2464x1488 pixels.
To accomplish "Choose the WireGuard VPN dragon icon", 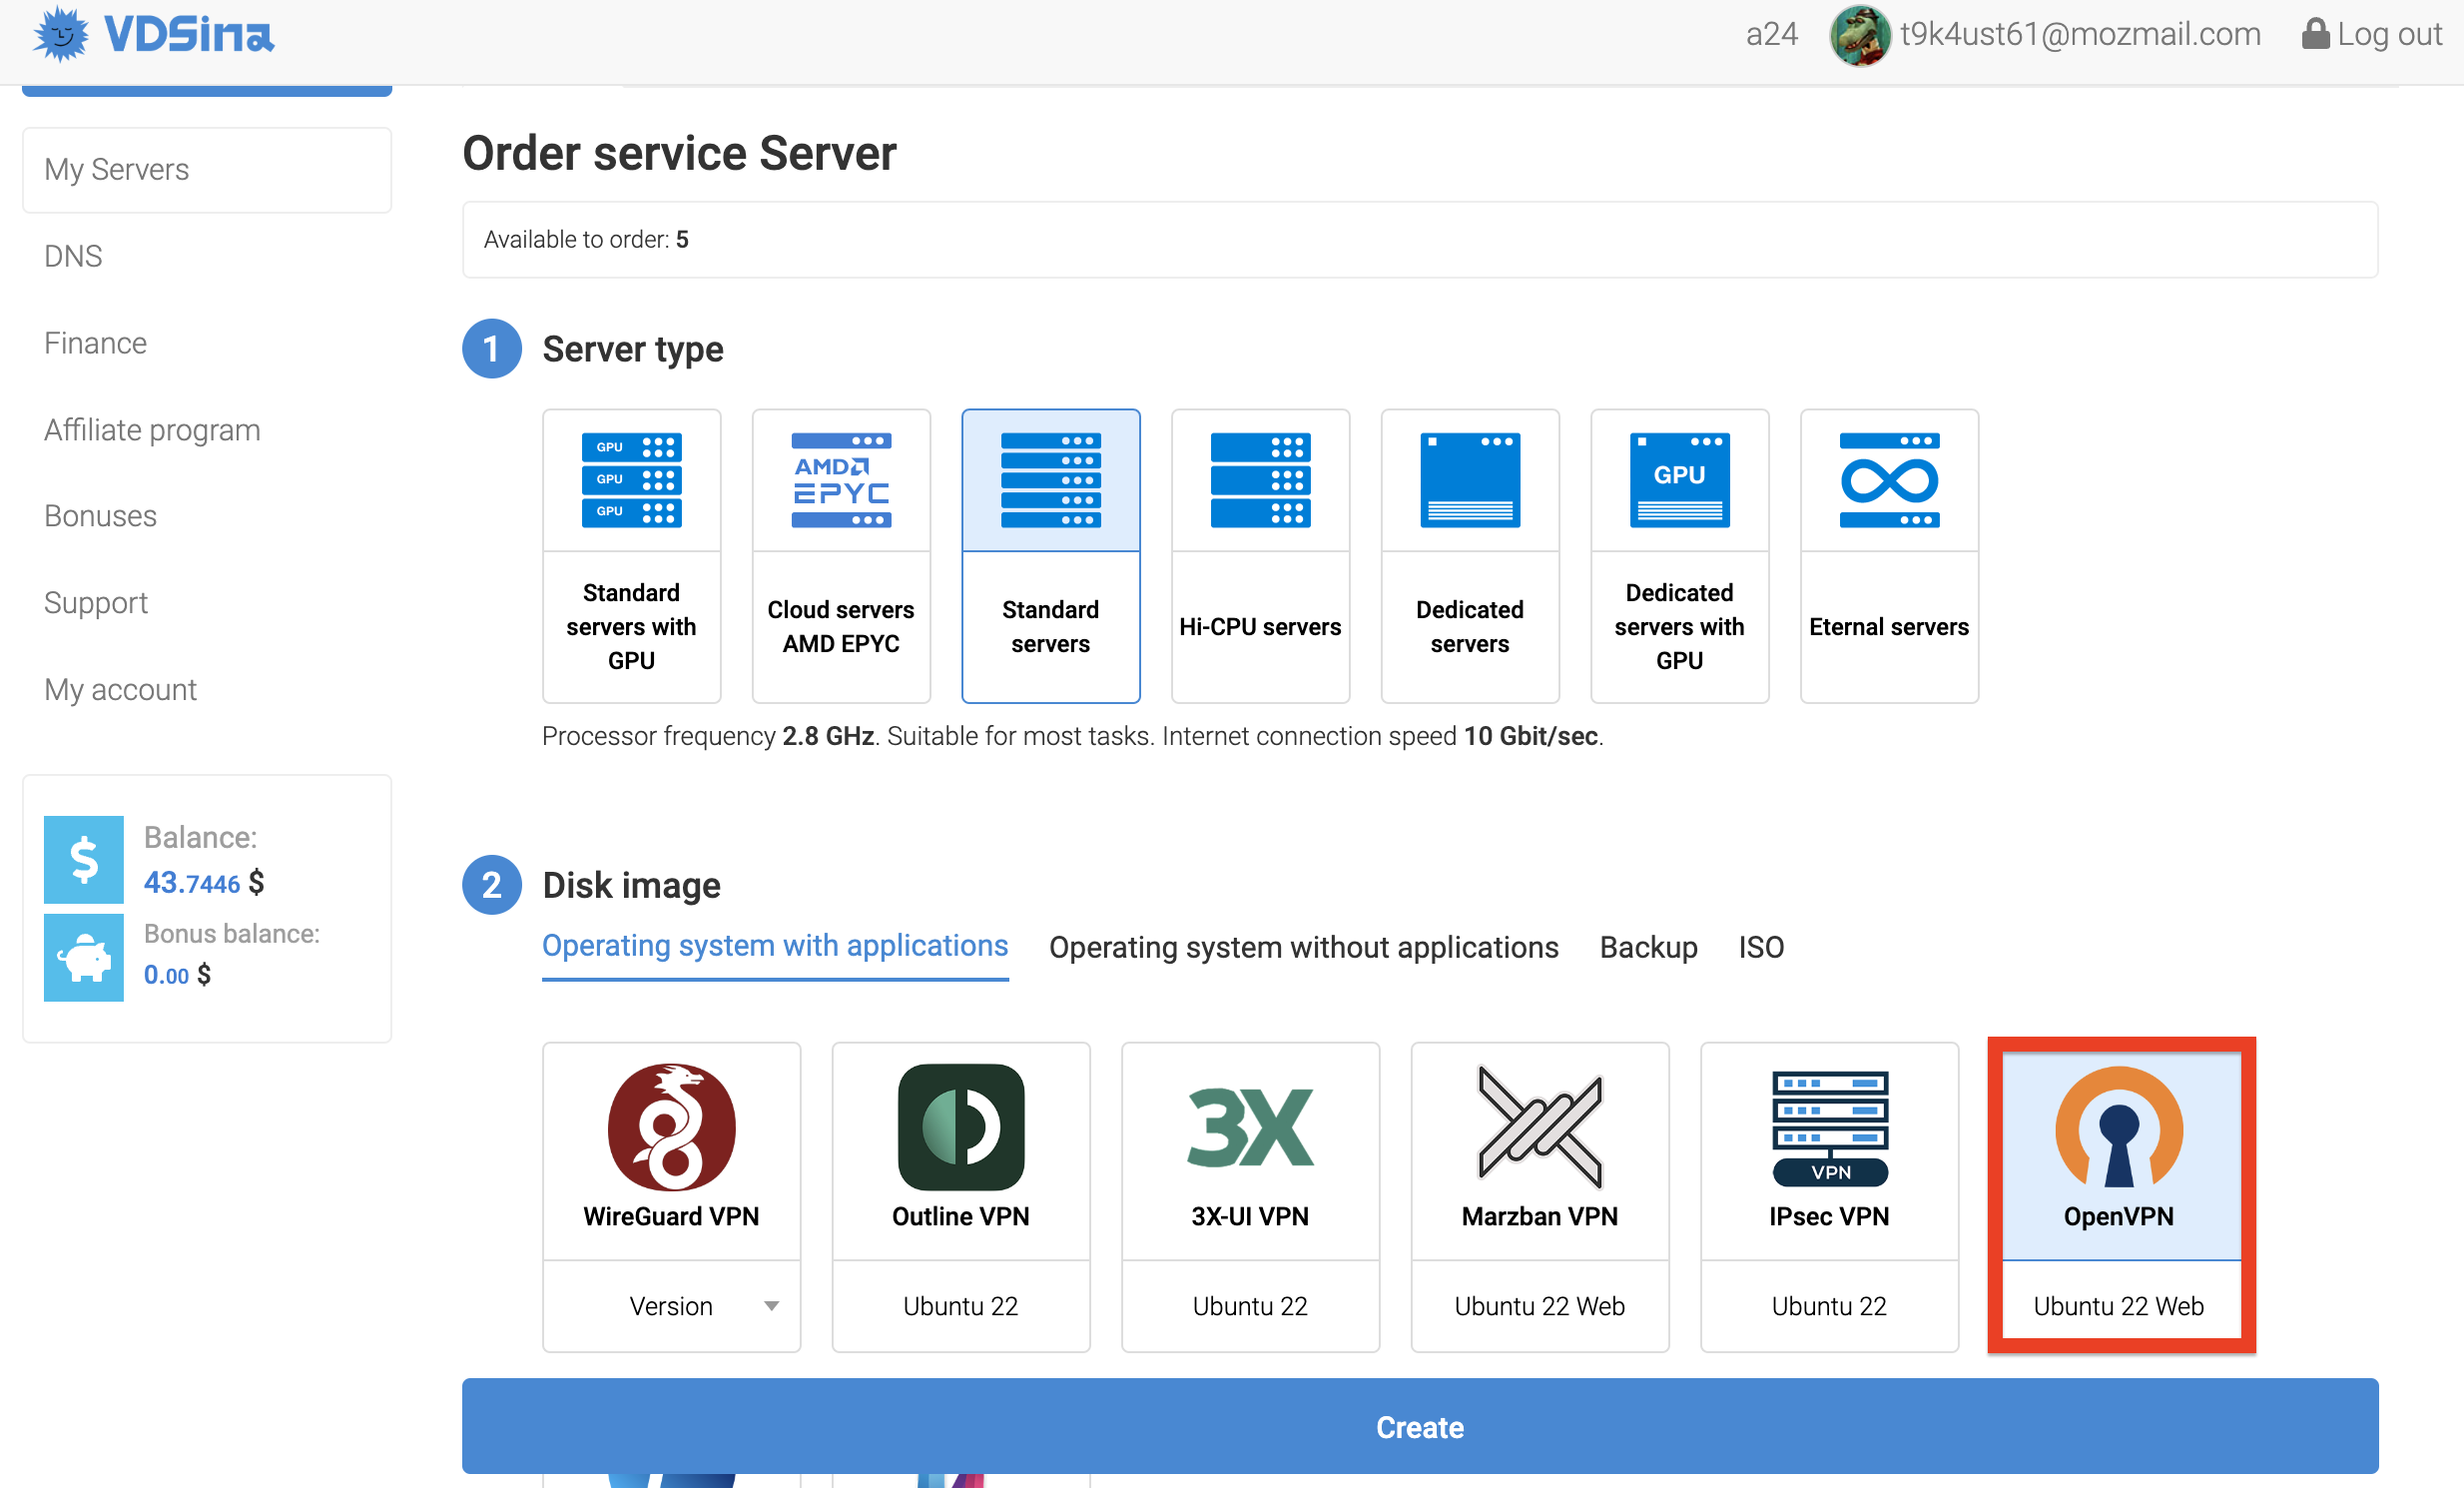I will tap(671, 1127).
